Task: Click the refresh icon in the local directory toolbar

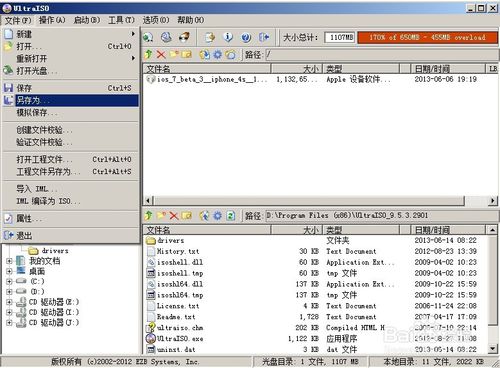Action: click(x=231, y=216)
